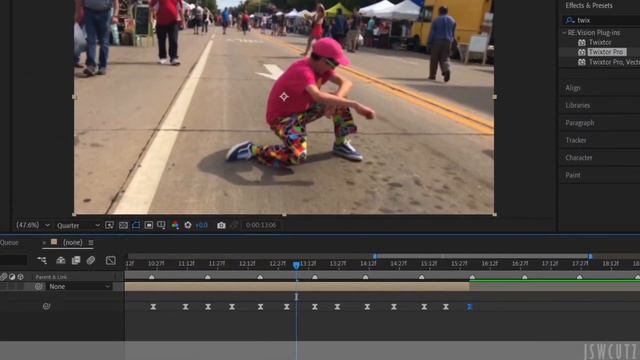This screenshot has height=360, width=640.
Task: Click the 3D layer column header icon
Action: coord(20,277)
